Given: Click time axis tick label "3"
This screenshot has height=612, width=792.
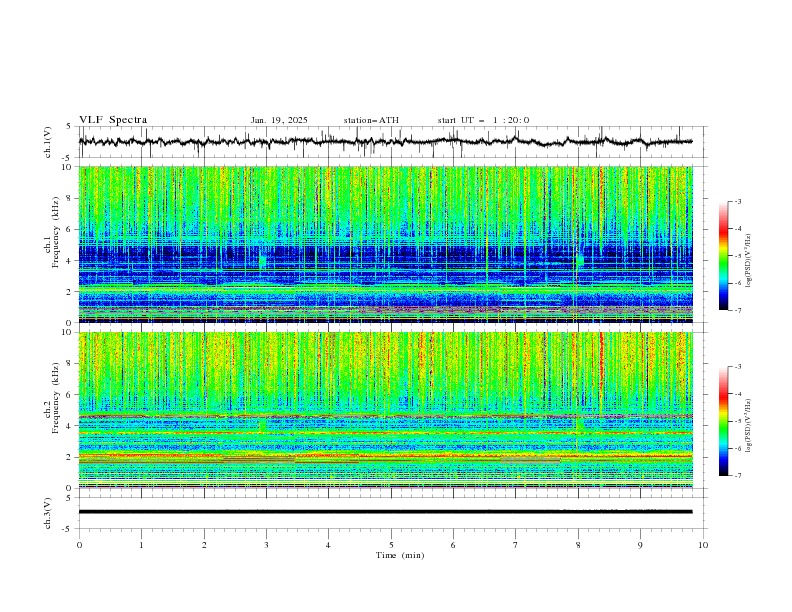Looking at the screenshot, I should [266, 545].
